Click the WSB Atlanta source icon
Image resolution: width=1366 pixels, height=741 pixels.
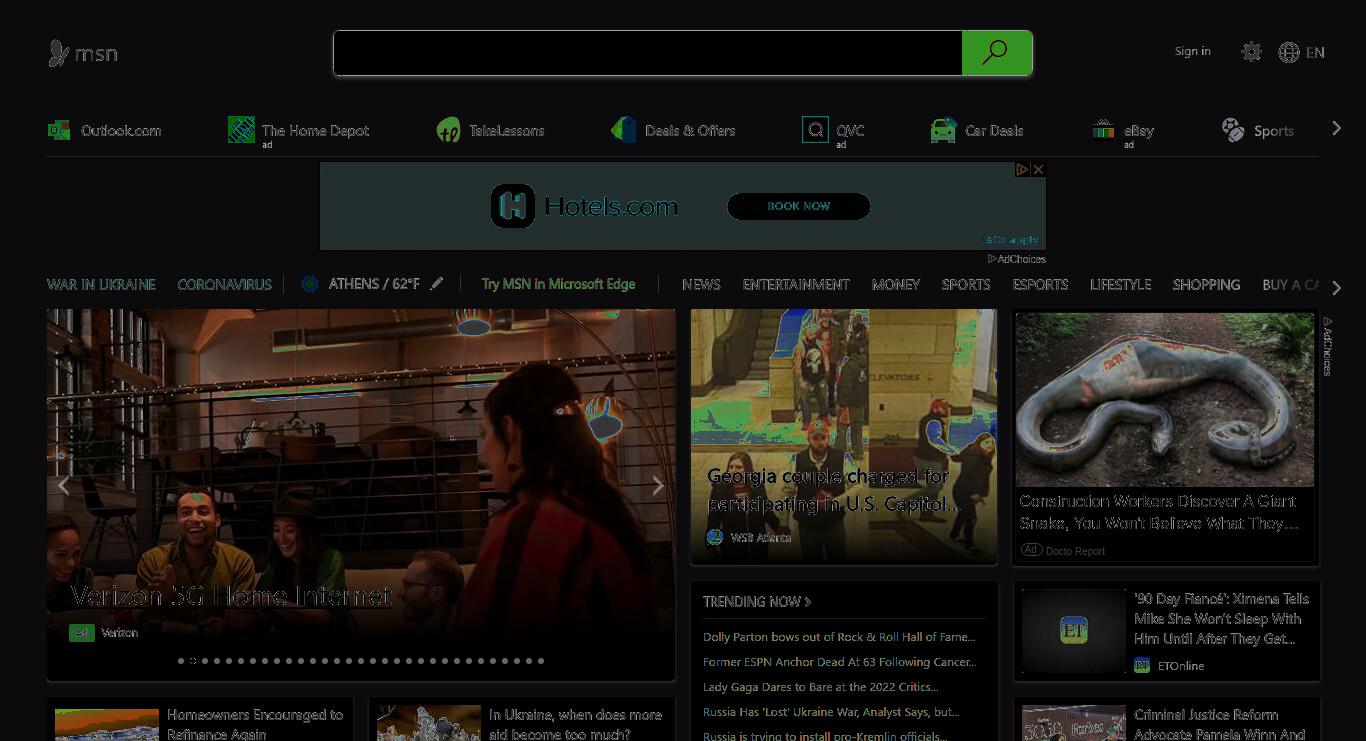point(715,537)
